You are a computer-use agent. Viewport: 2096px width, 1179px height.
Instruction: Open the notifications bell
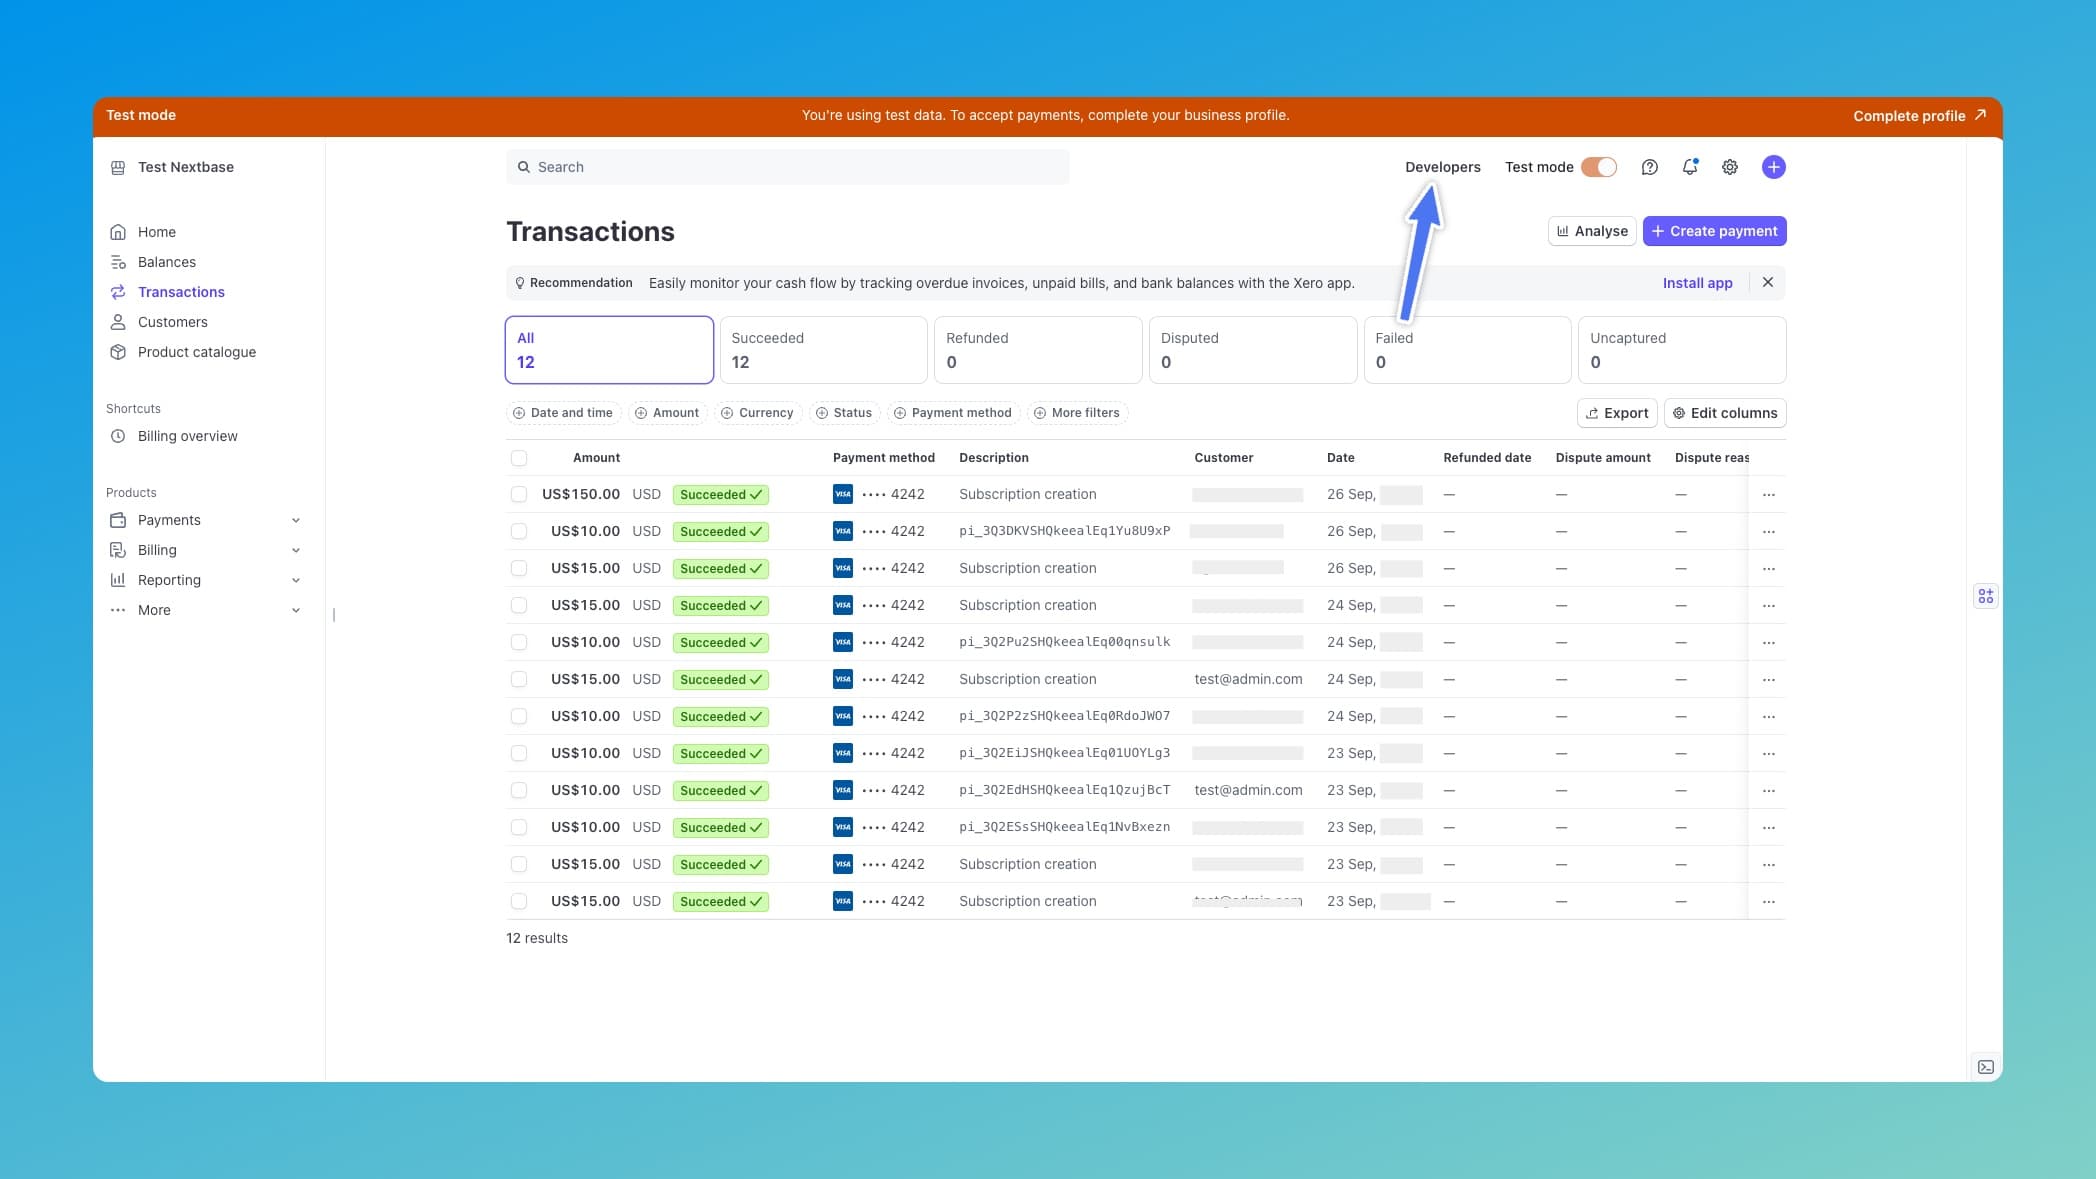click(x=1690, y=167)
